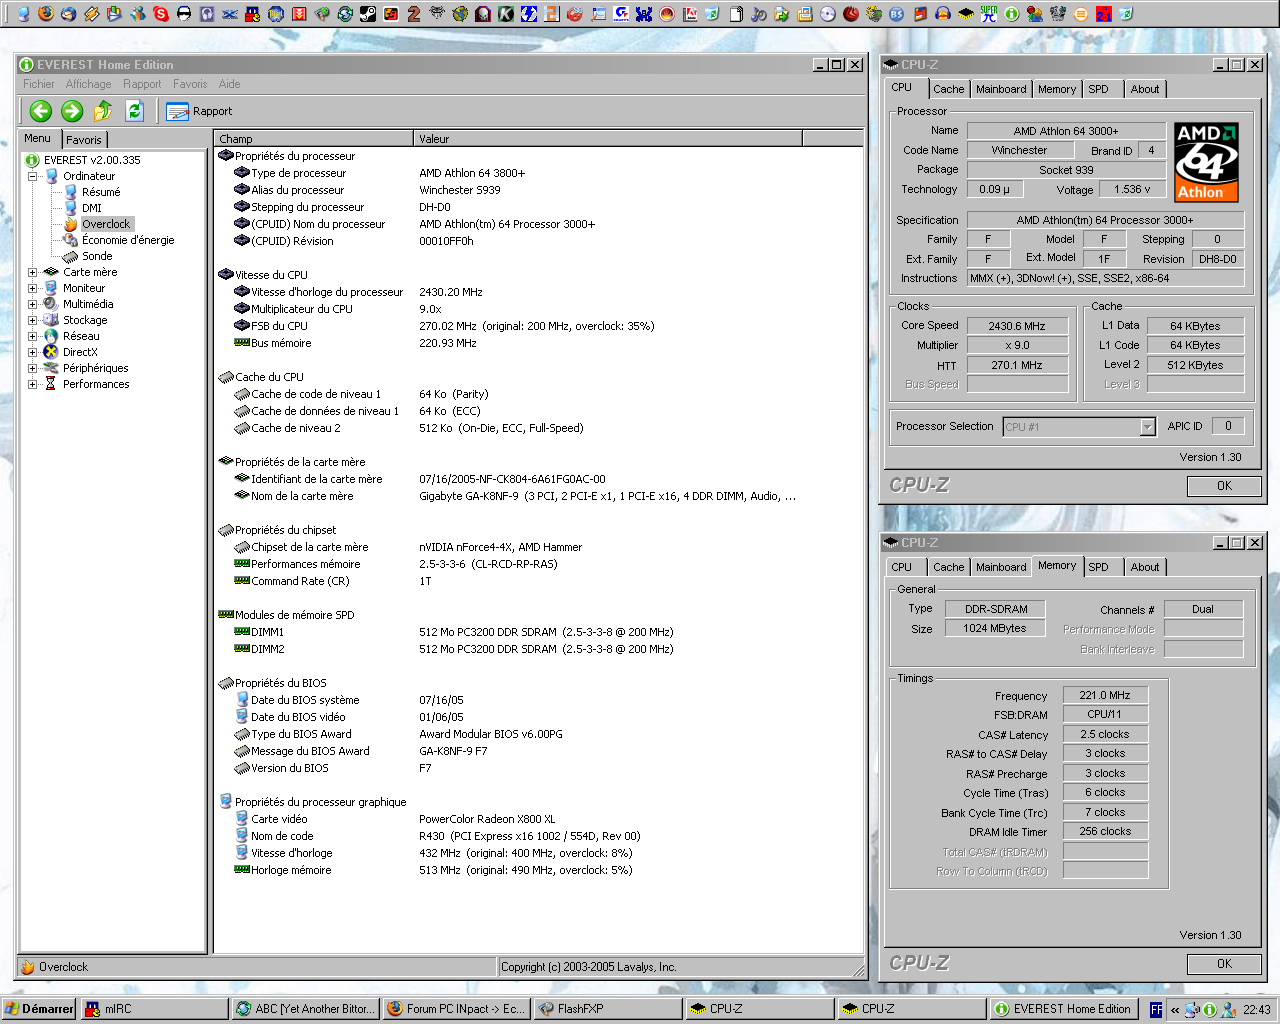
Task: Select DMI in the tree
Action: point(92,208)
